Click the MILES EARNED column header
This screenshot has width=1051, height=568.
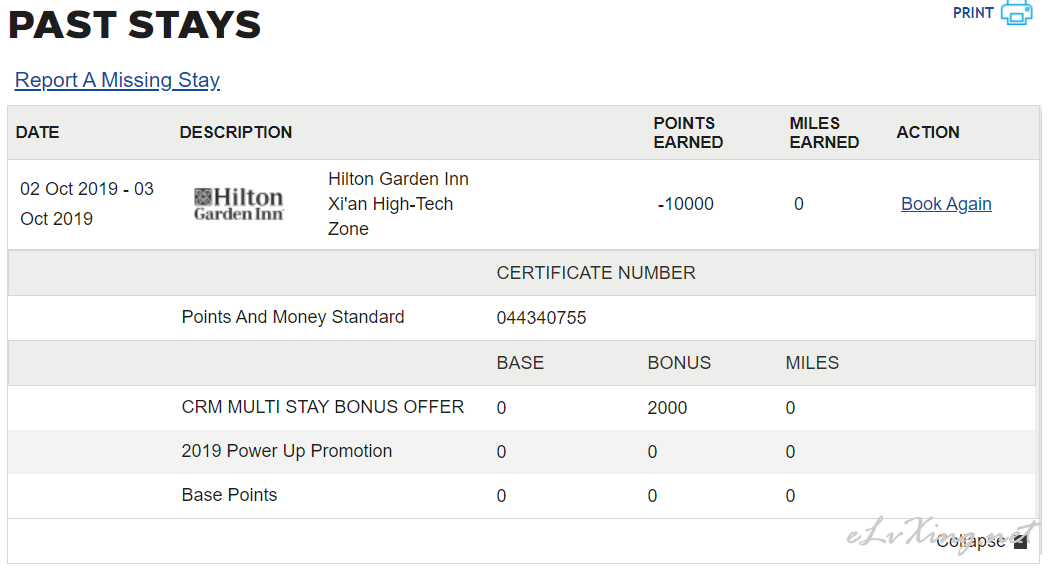[x=824, y=133]
